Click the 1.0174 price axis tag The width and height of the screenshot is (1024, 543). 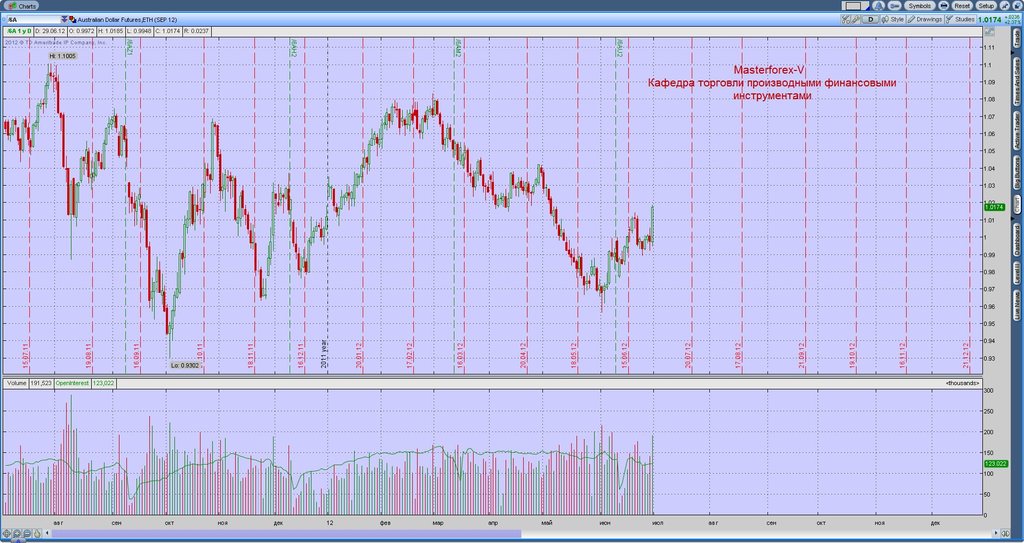[993, 207]
